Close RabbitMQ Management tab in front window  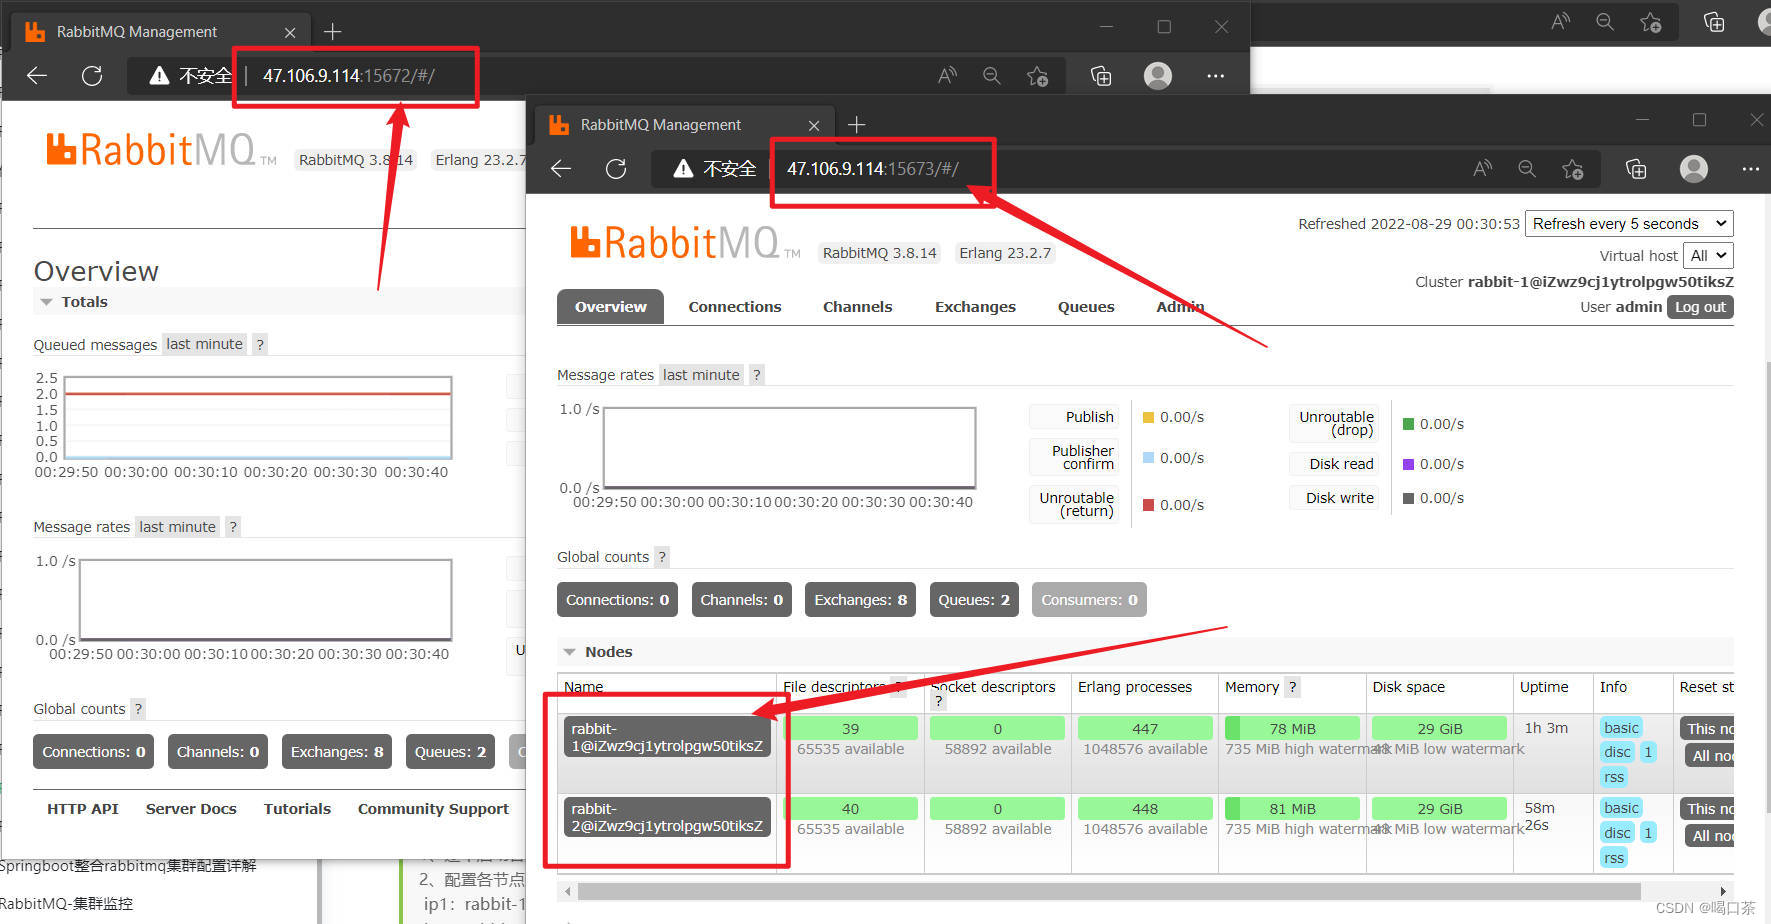click(814, 125)
